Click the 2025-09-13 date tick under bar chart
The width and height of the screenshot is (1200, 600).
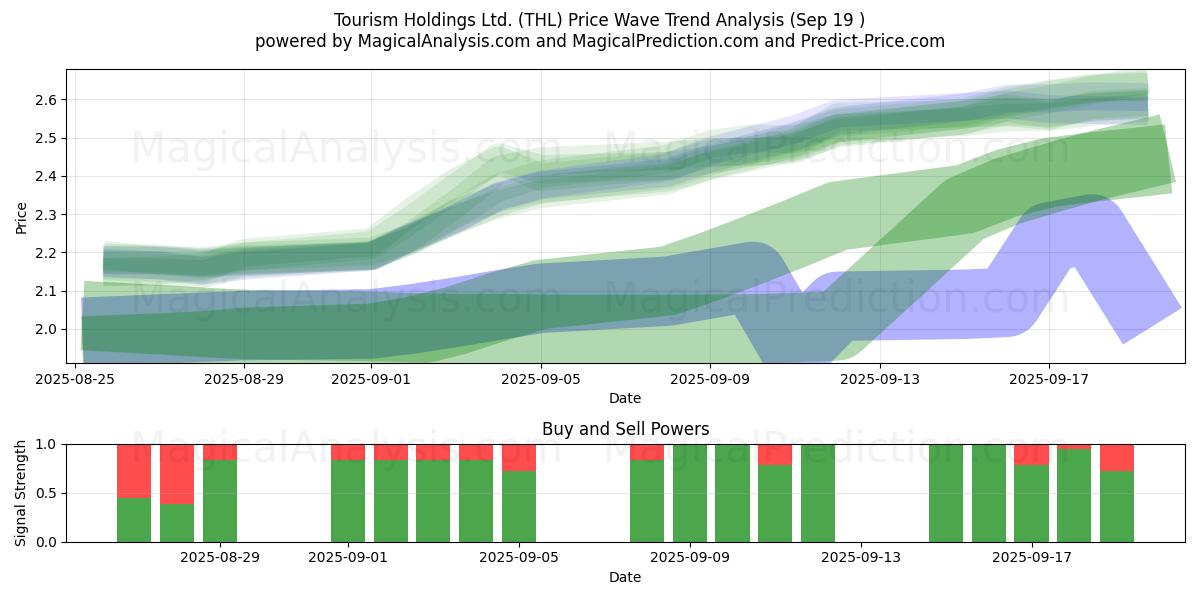pos(861,558)
